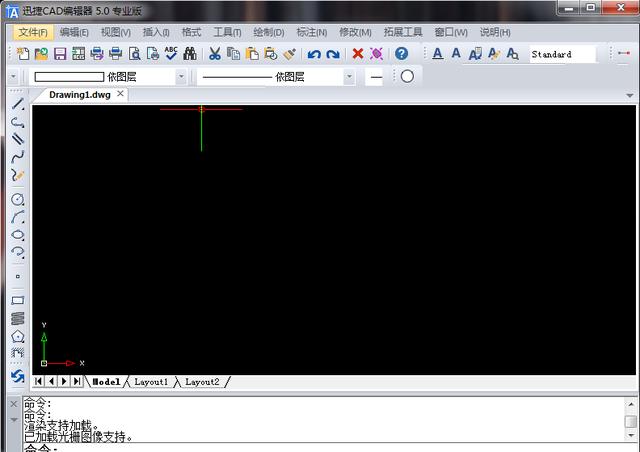Screen dimensions: 640x452
Task: Expand the tab list arrow at right
Action: tap(630, 96)
